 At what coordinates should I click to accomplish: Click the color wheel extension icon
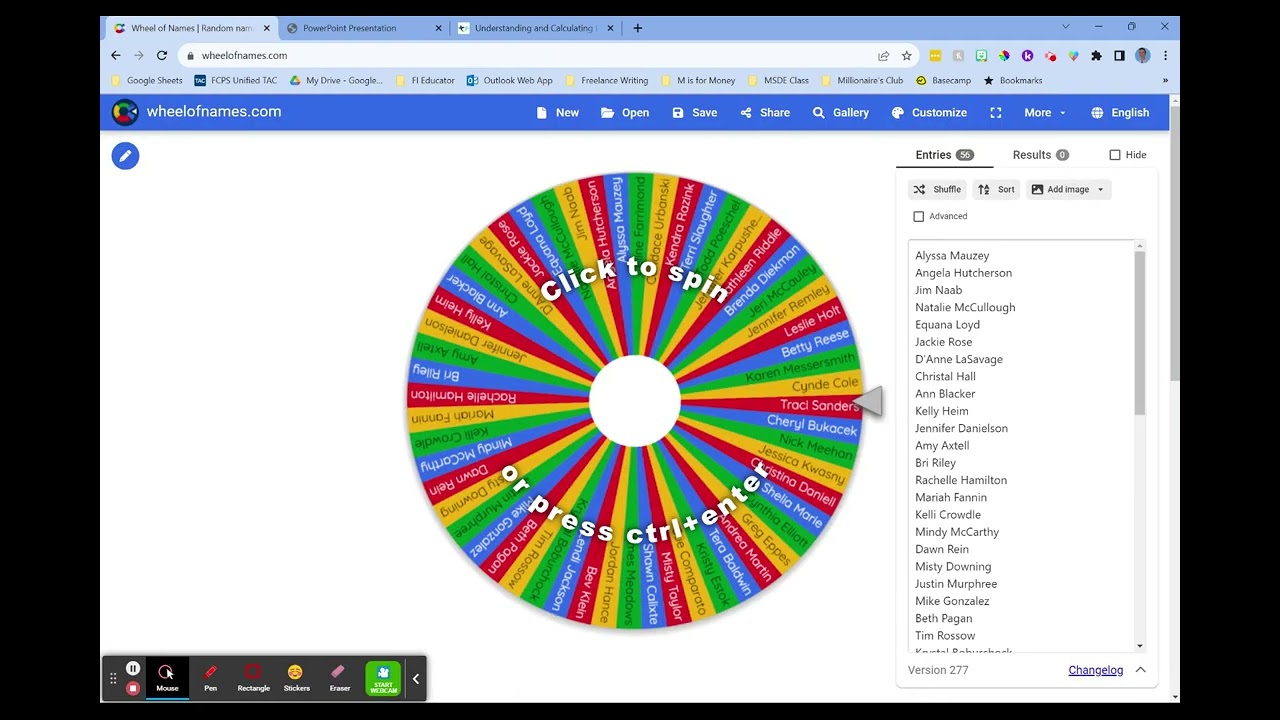pyautogui.click(x=1004, y=56)
